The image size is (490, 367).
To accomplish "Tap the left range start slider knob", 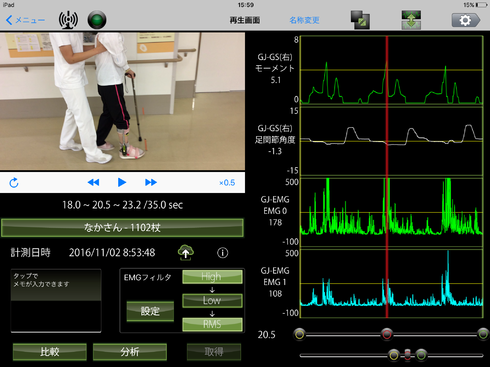I will coord(300,334).
